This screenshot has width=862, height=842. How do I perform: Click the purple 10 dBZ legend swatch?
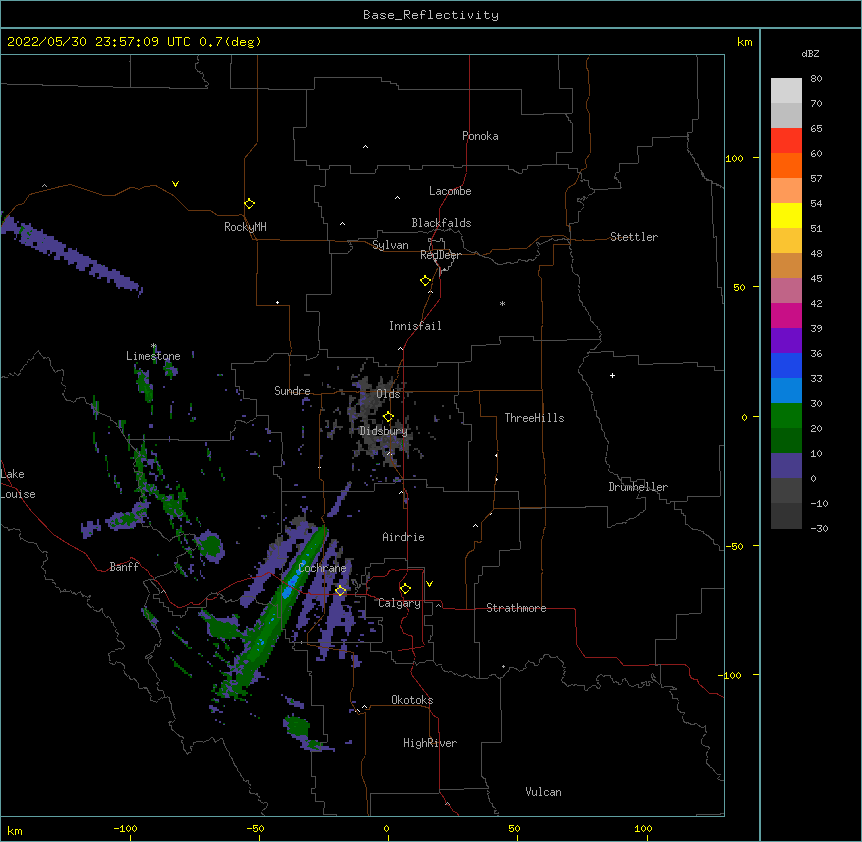786,466
